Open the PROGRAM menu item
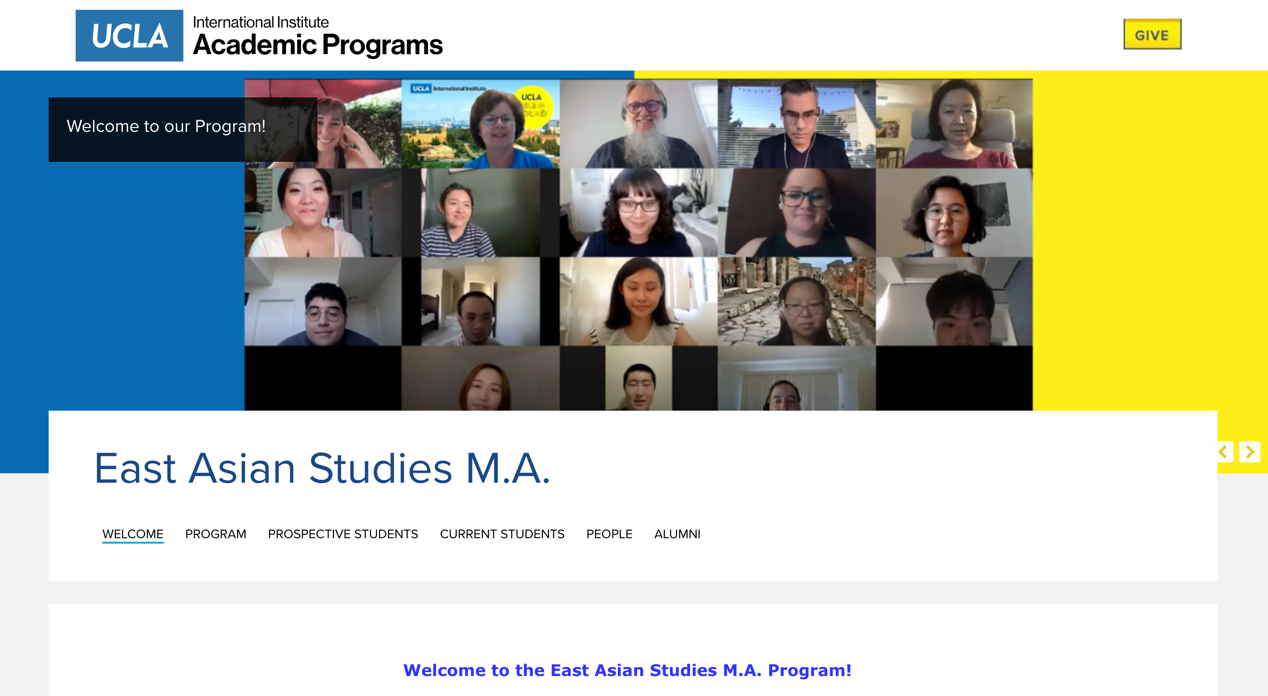 [x=216, y=534]
